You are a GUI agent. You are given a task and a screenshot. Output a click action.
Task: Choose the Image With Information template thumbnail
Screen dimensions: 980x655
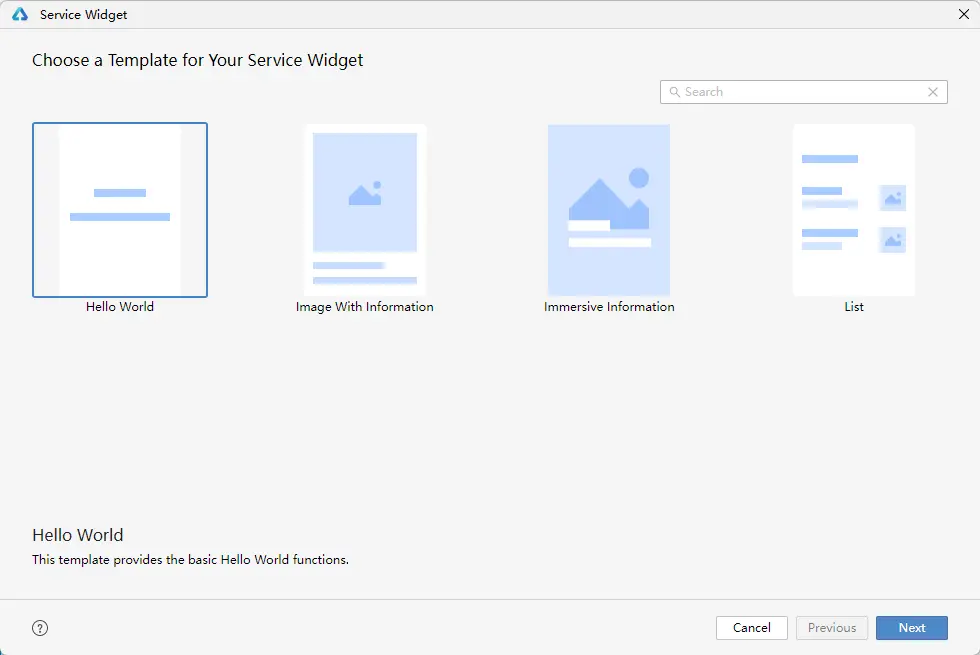point(365,210)
